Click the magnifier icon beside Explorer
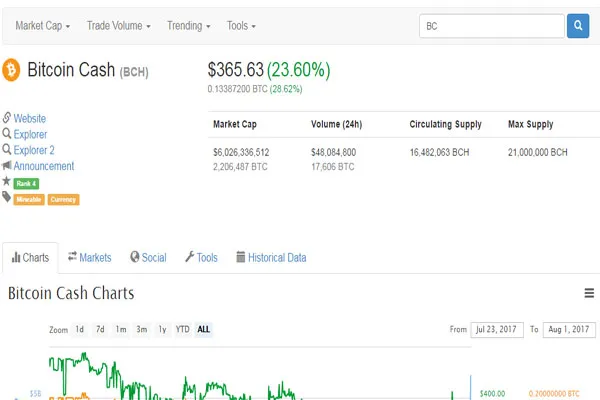The height and width of the screenshot is (400, 600). pos(7,134)
